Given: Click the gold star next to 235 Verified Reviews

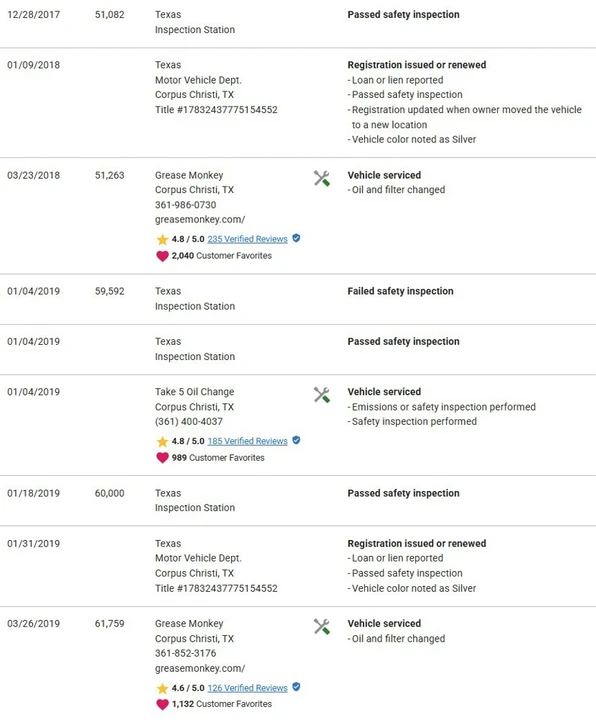Looking at the screenshot, I should pyautogui.click(x=162, y=239).
